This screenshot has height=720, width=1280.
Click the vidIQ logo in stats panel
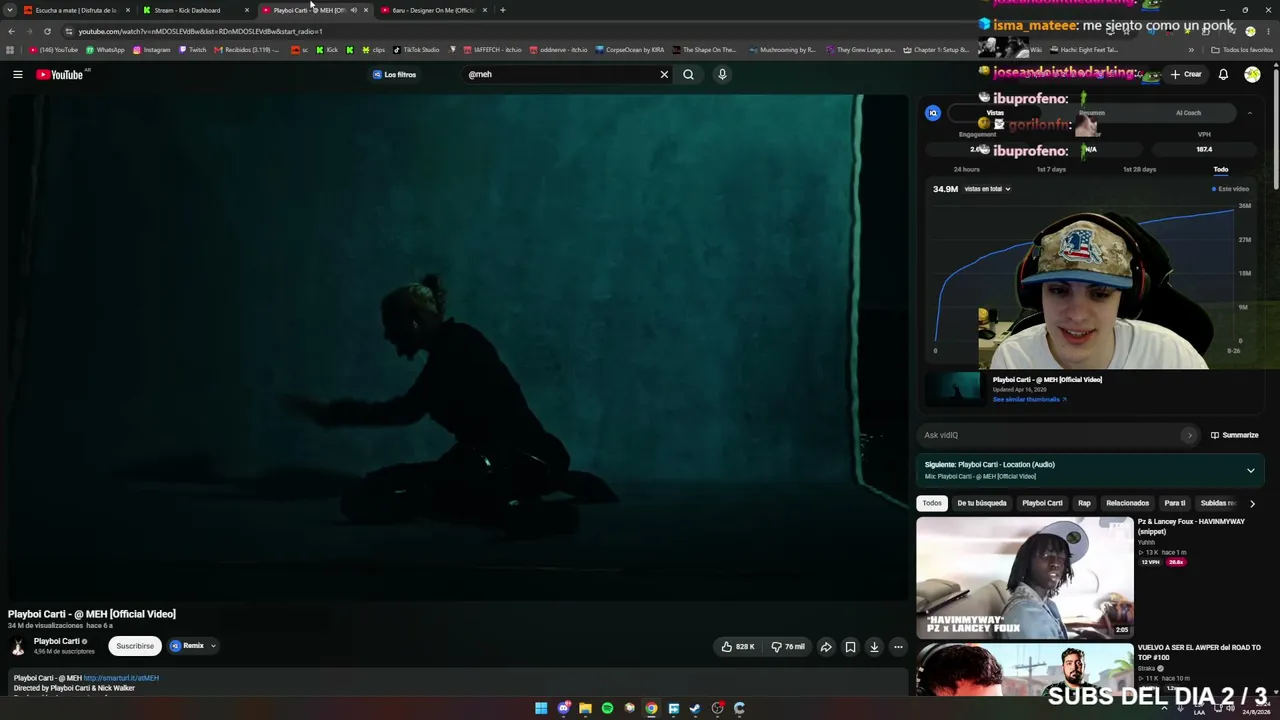[x=933, y=113]
